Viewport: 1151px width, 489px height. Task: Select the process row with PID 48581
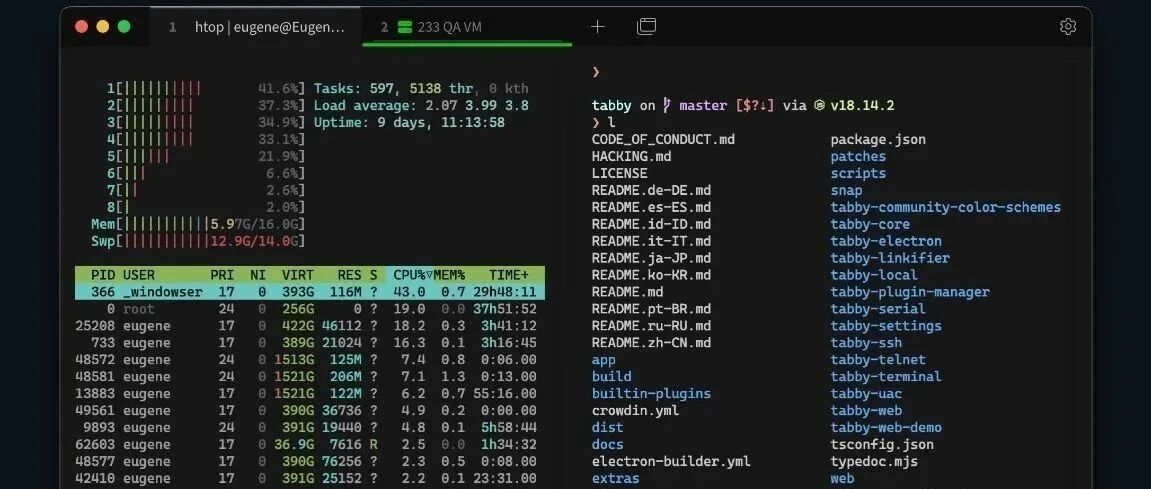click(310, 376)
